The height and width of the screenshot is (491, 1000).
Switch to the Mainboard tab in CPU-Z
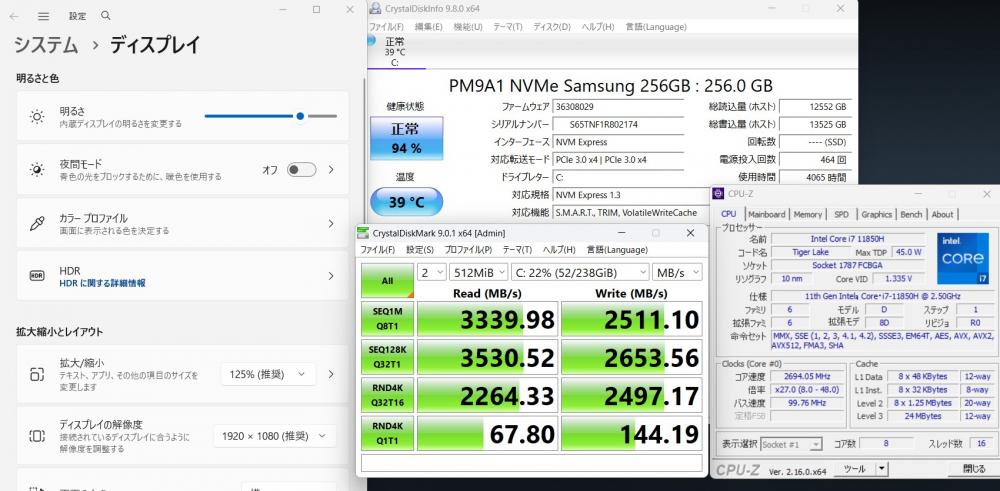pos(766,214)
